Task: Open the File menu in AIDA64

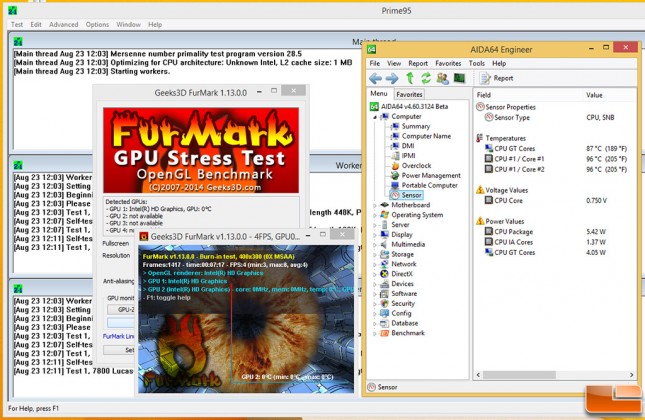Action: [374, 63]
